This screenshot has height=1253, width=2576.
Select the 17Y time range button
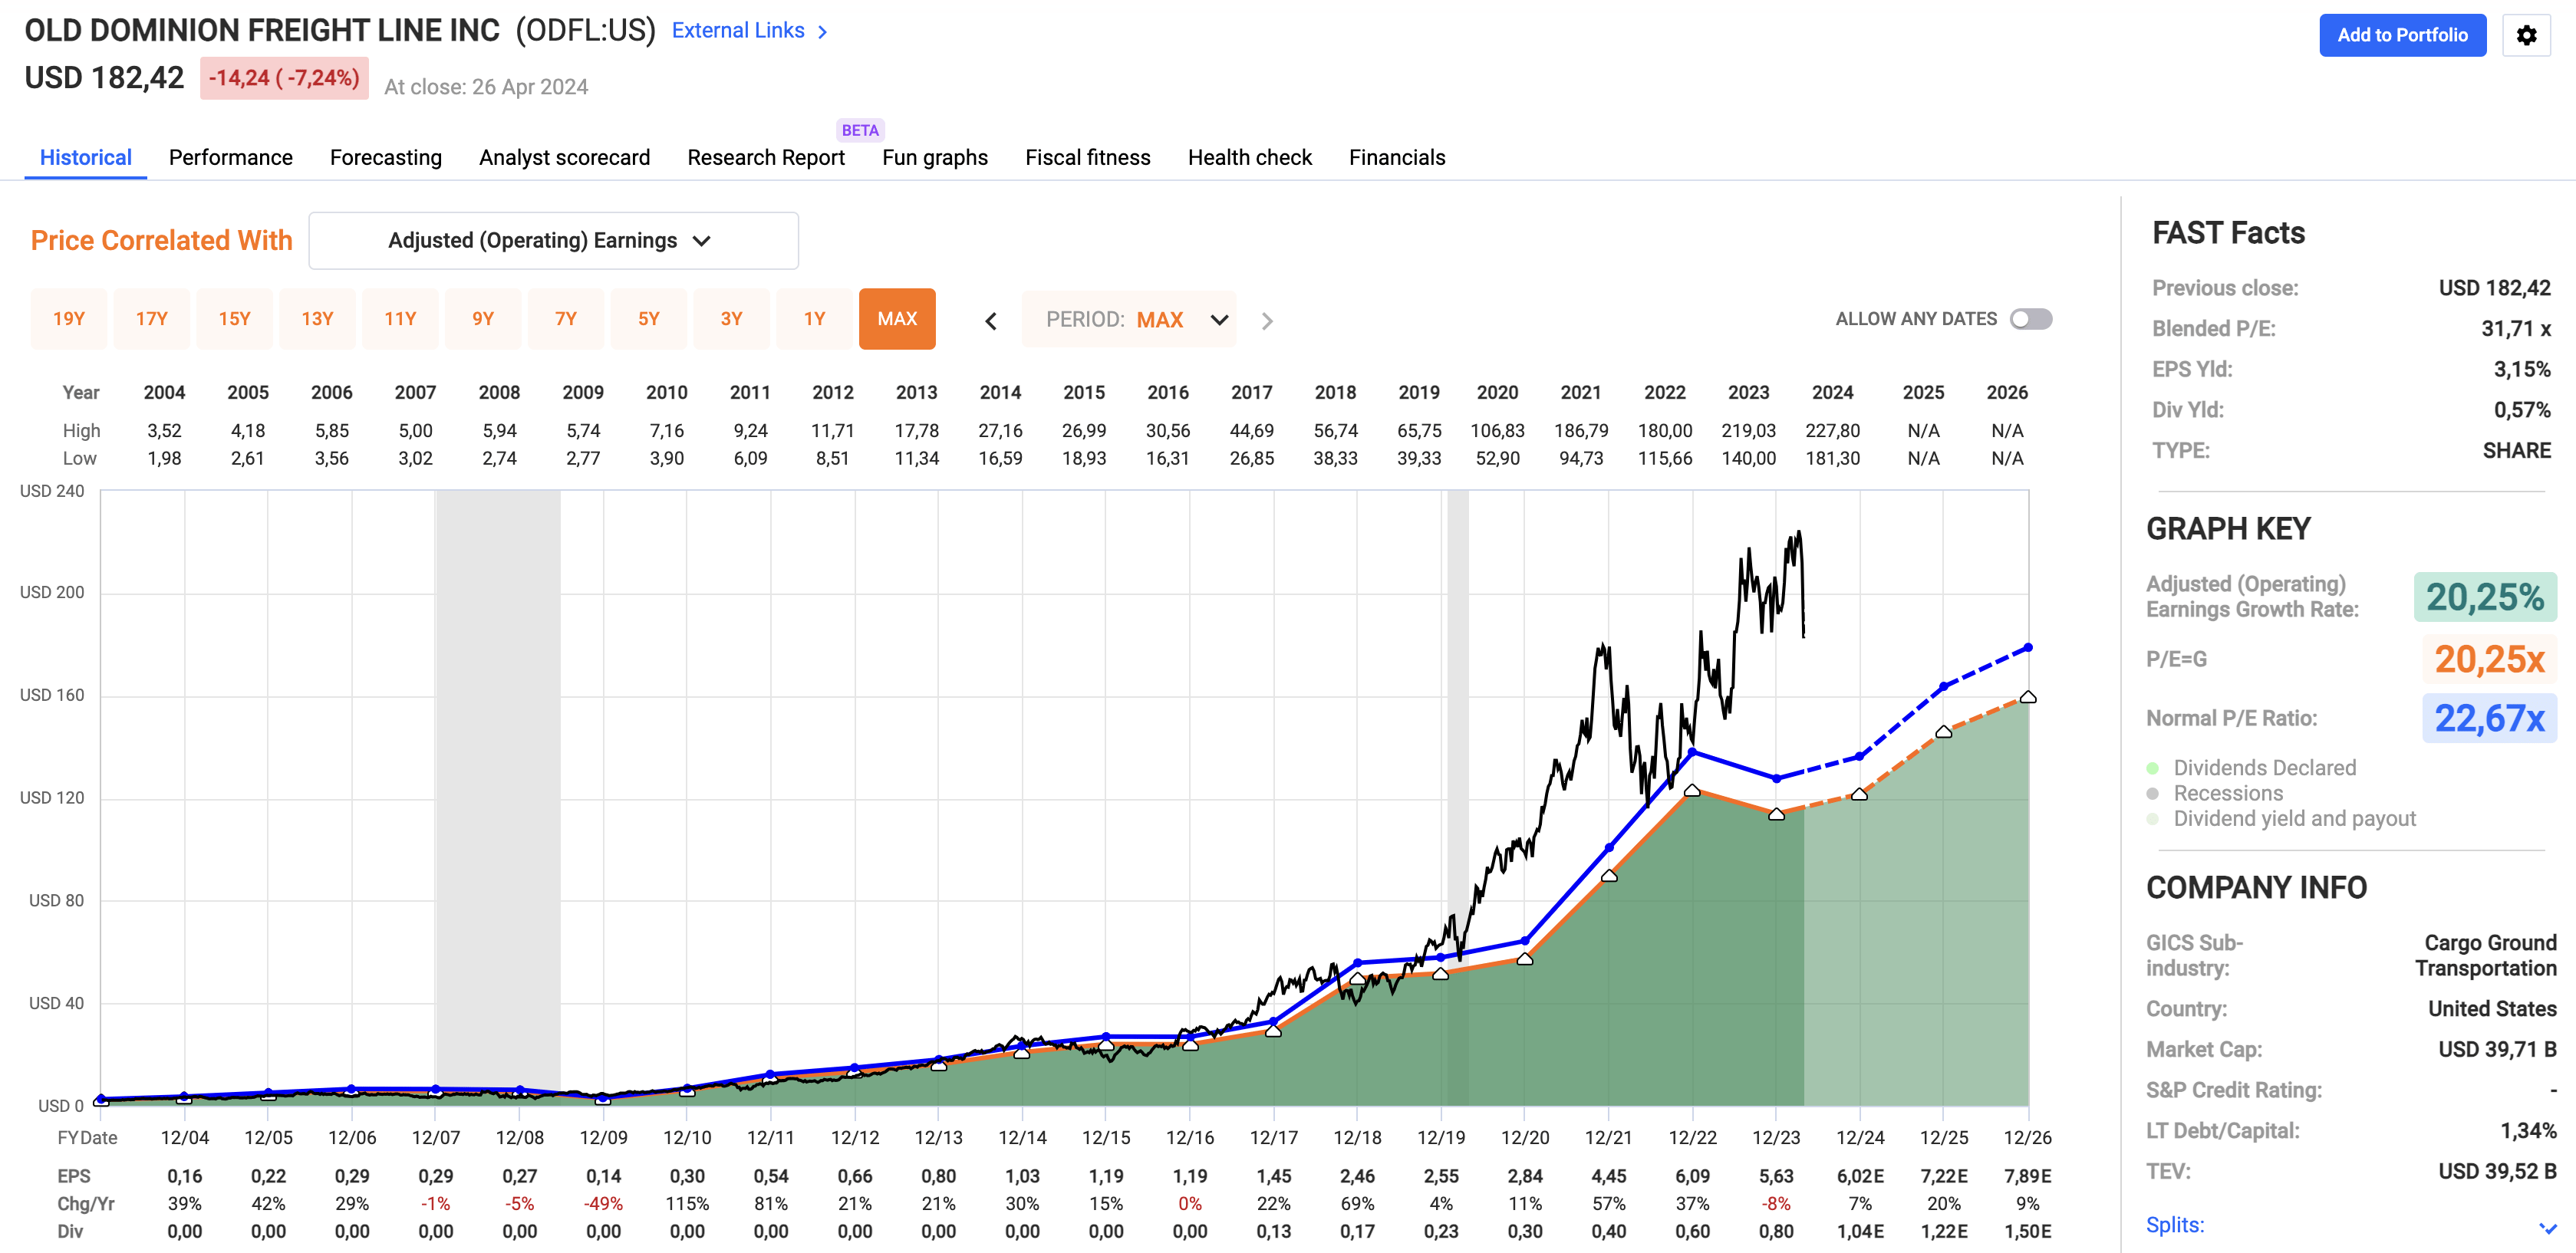coord(152,319)
